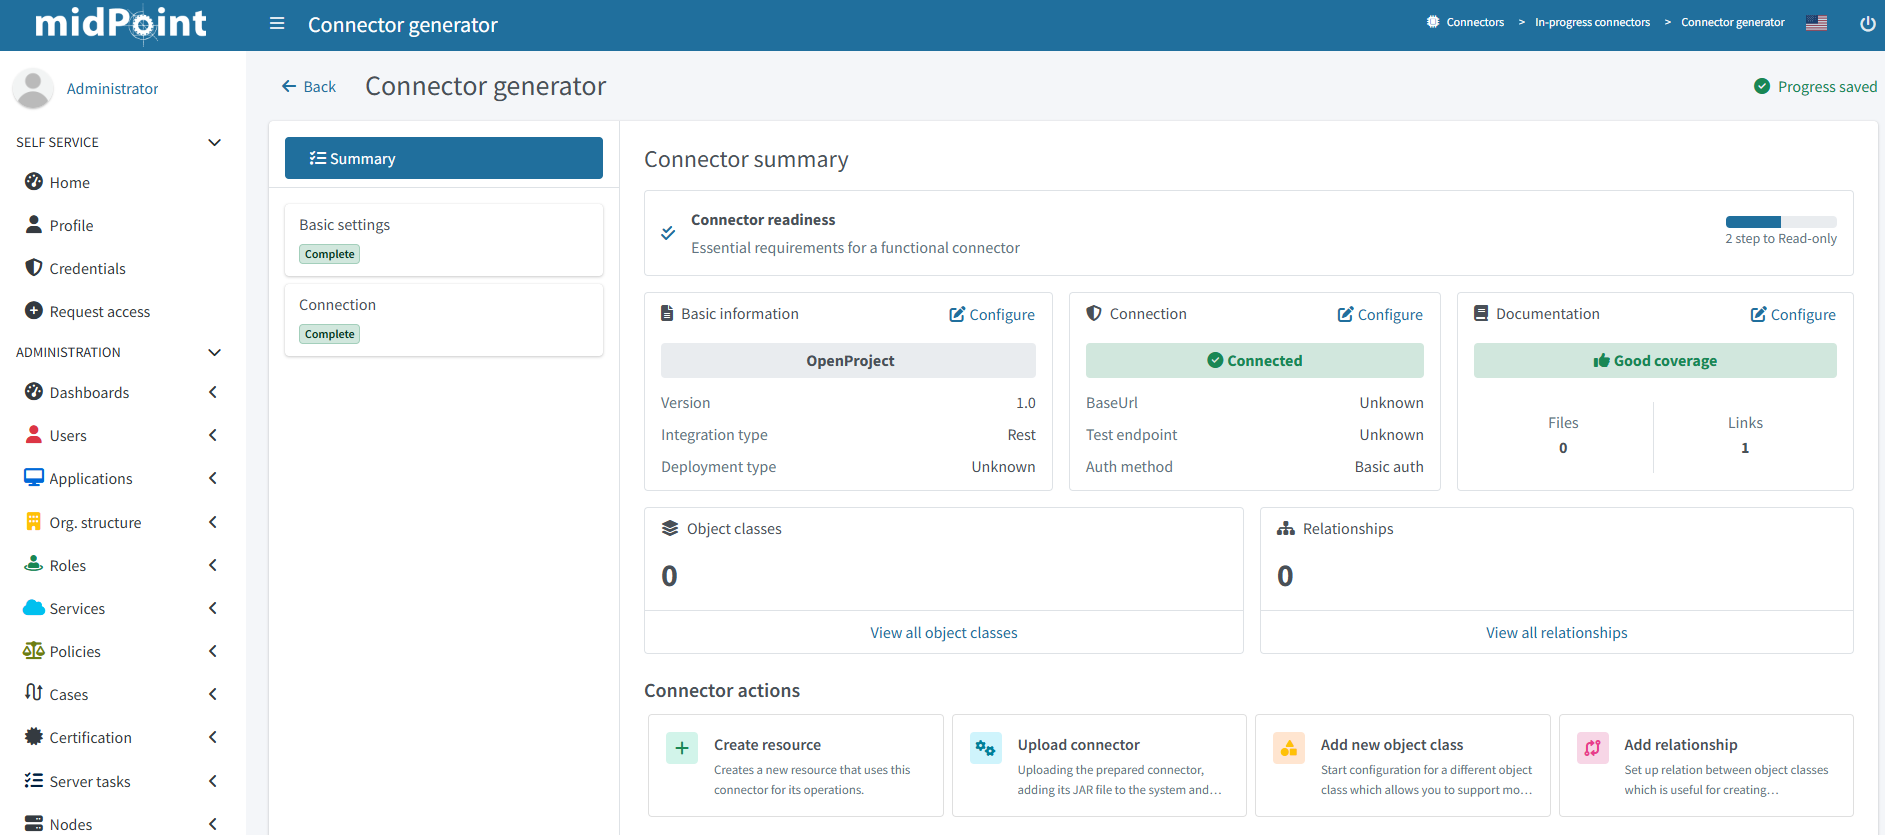
Task: Click the Applications monitor icon
Action: pos(34,478)
